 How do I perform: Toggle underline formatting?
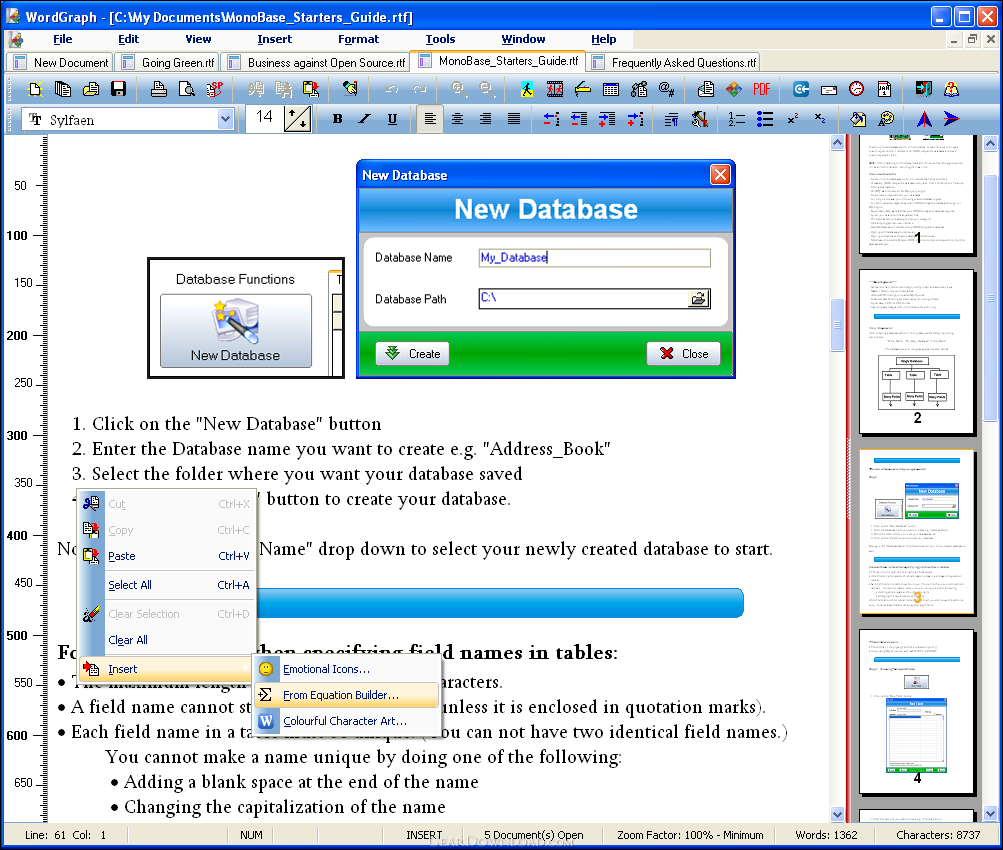392,119
